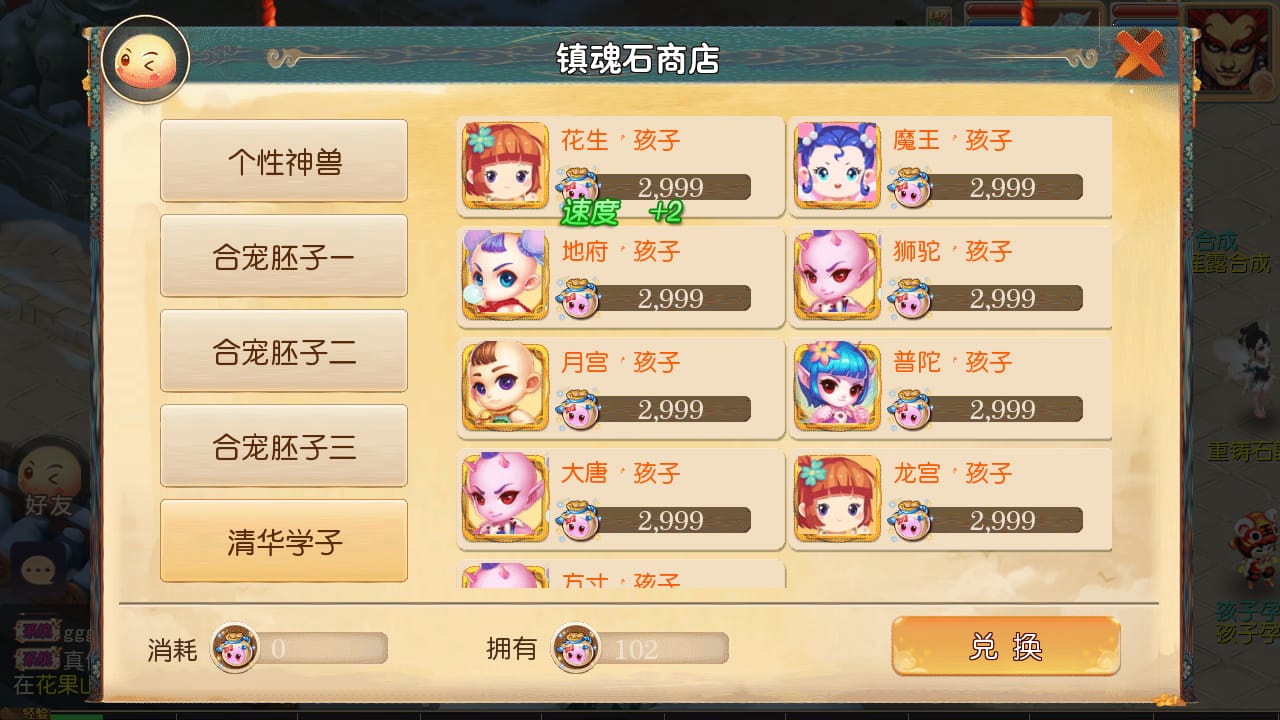Click the 兑换 exchange button
This screenshot has height=720, width=1280.
[1006, 647]
